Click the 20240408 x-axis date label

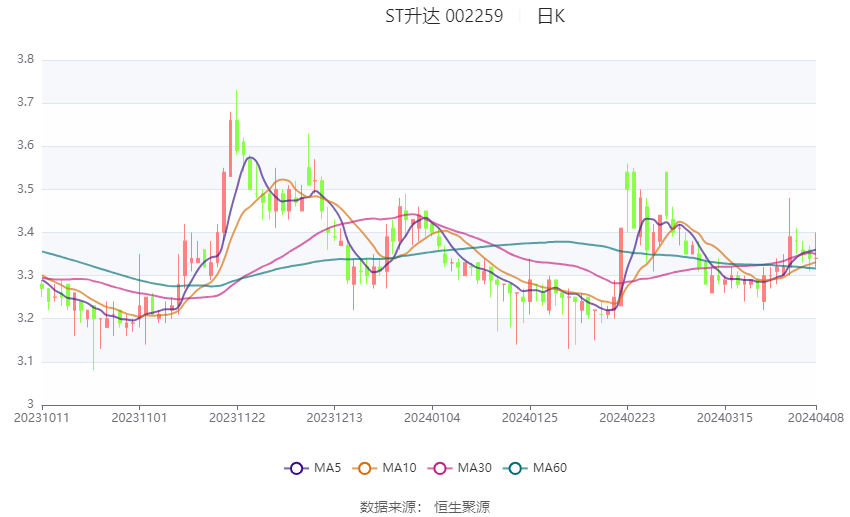(x=816, y=418)
